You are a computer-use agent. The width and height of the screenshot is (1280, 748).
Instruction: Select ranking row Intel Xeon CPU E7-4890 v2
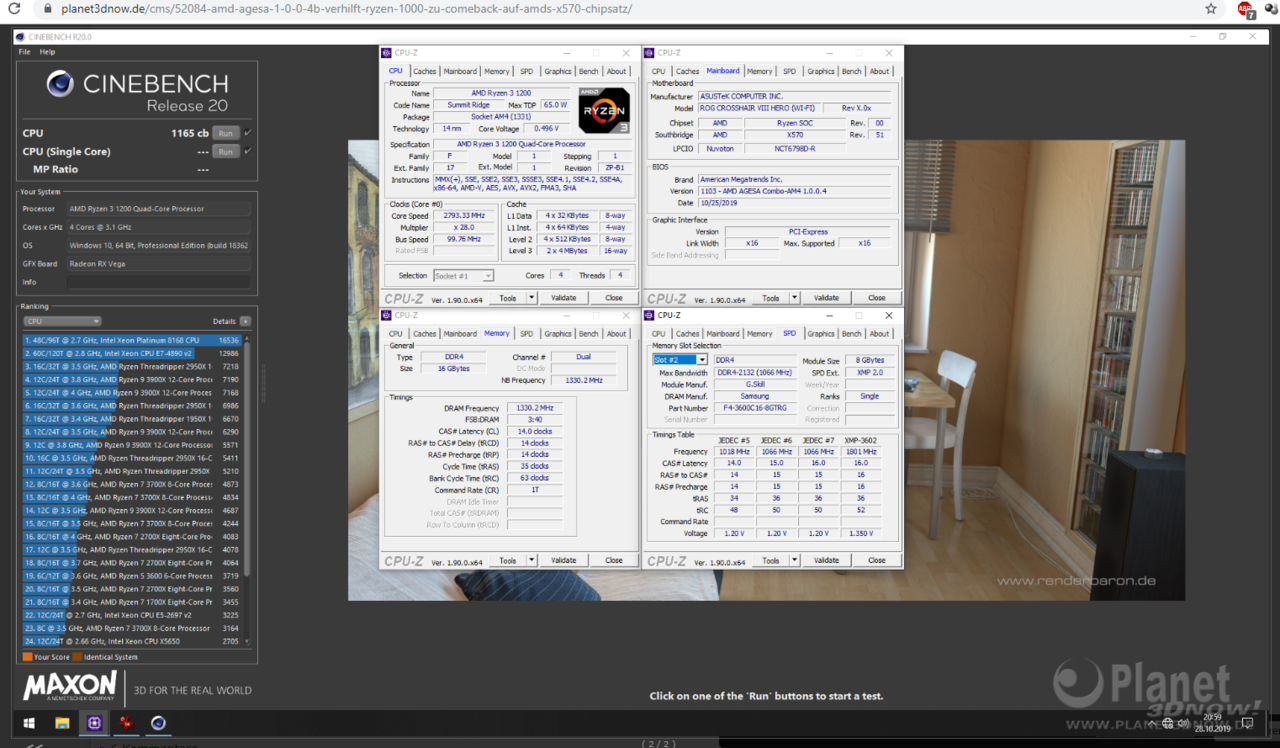tap(132, 353)
